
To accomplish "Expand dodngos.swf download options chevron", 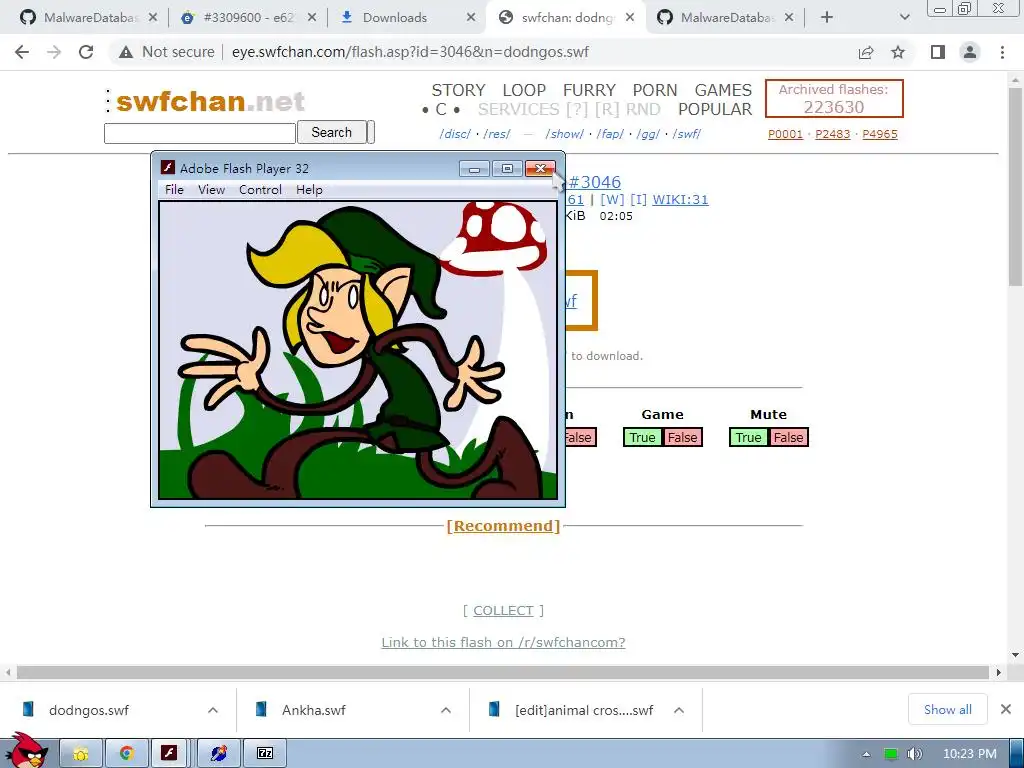I will pos(213,710).
